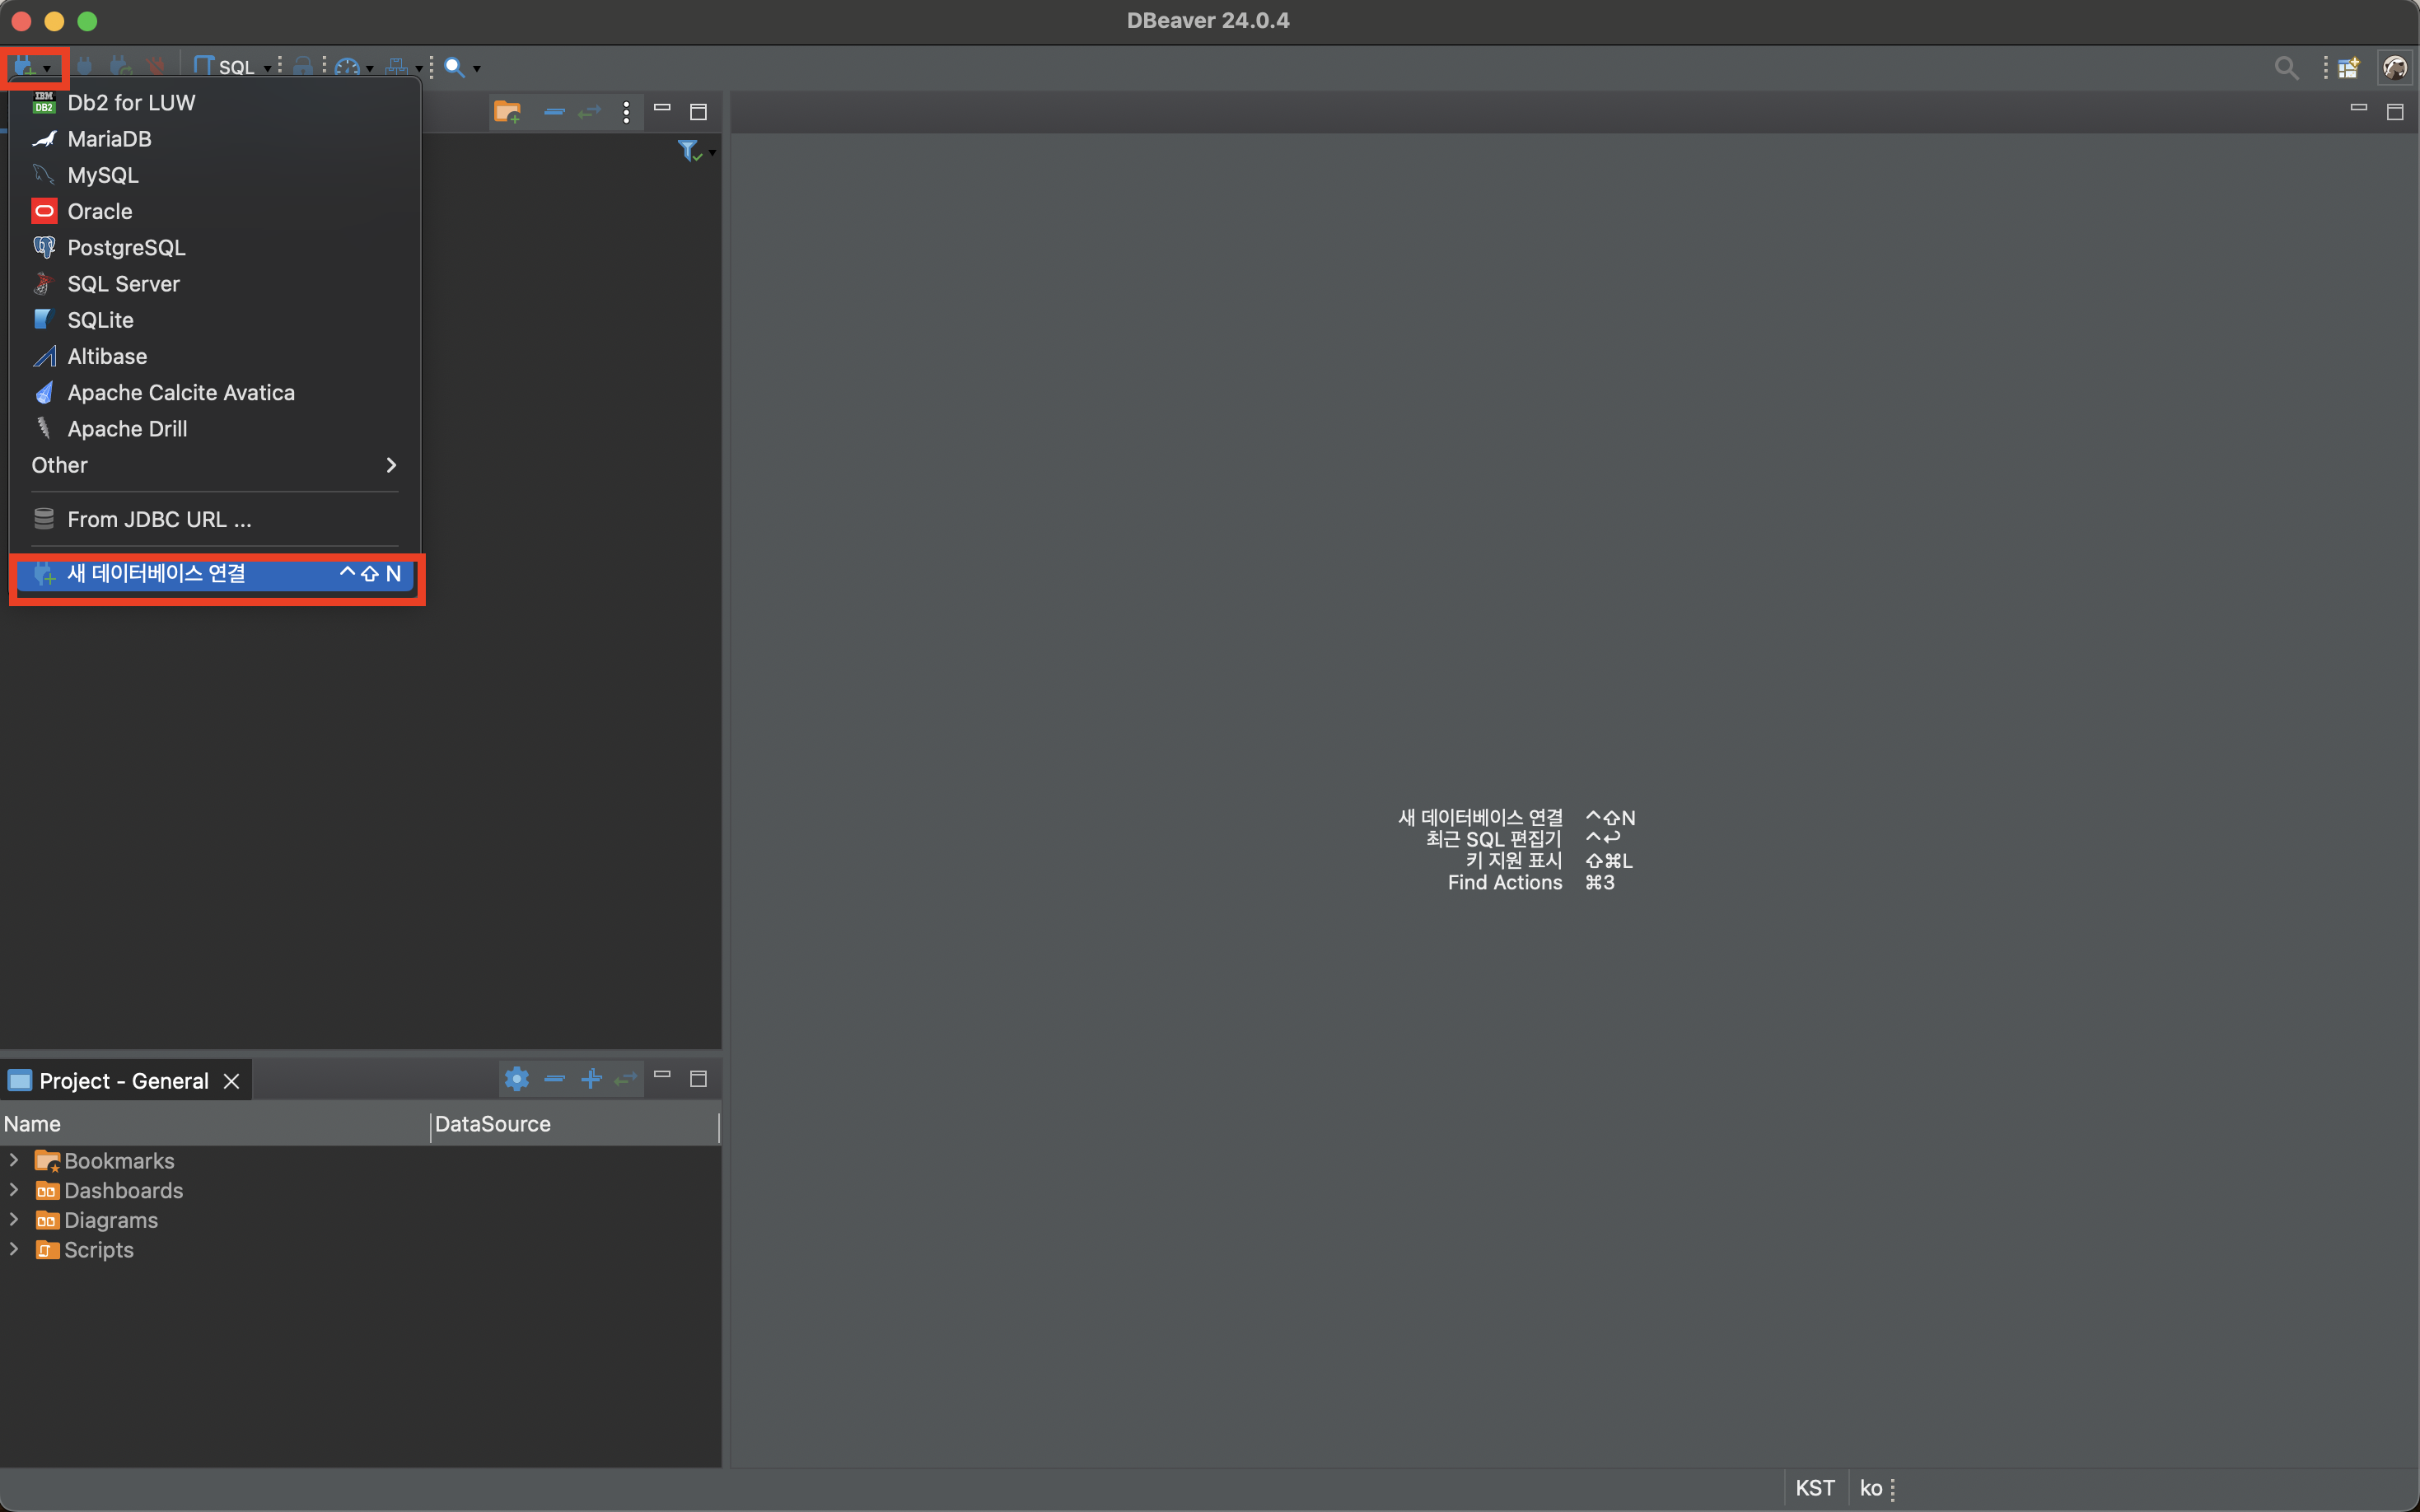Click the global search icon top right
The width and height of the screenshot is (2420, 1512).
pos(2286,67)
